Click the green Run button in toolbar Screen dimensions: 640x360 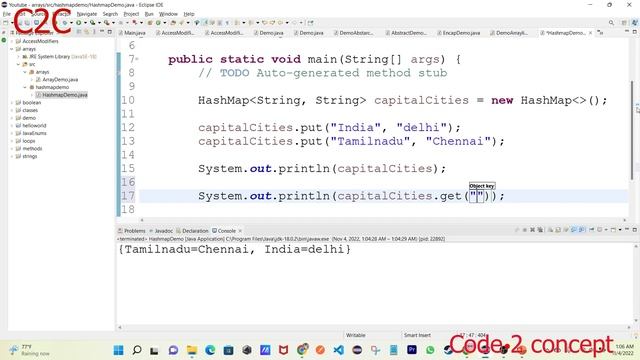pos(78,23)
